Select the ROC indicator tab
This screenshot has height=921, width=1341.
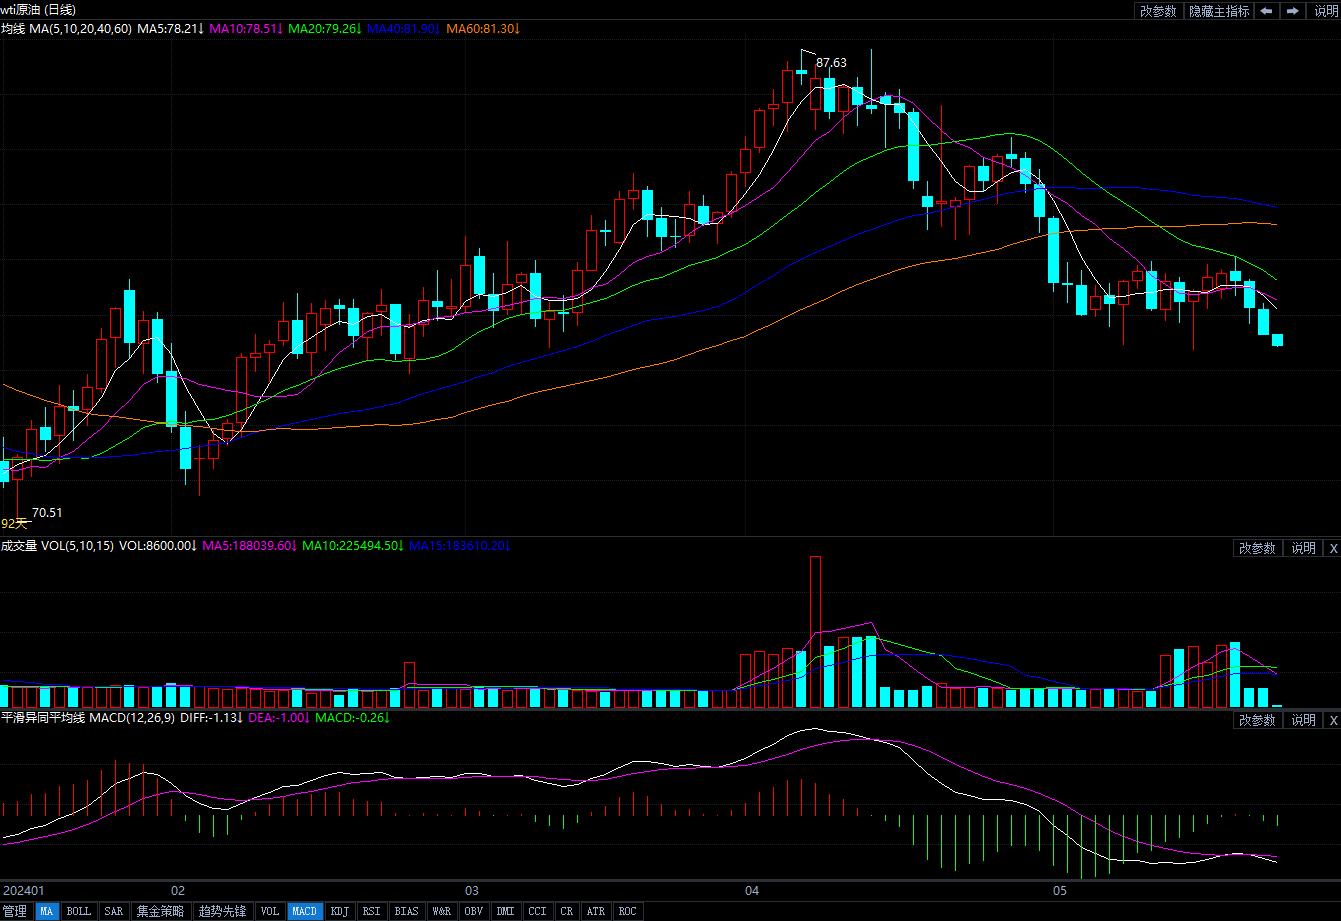point(627,911)
